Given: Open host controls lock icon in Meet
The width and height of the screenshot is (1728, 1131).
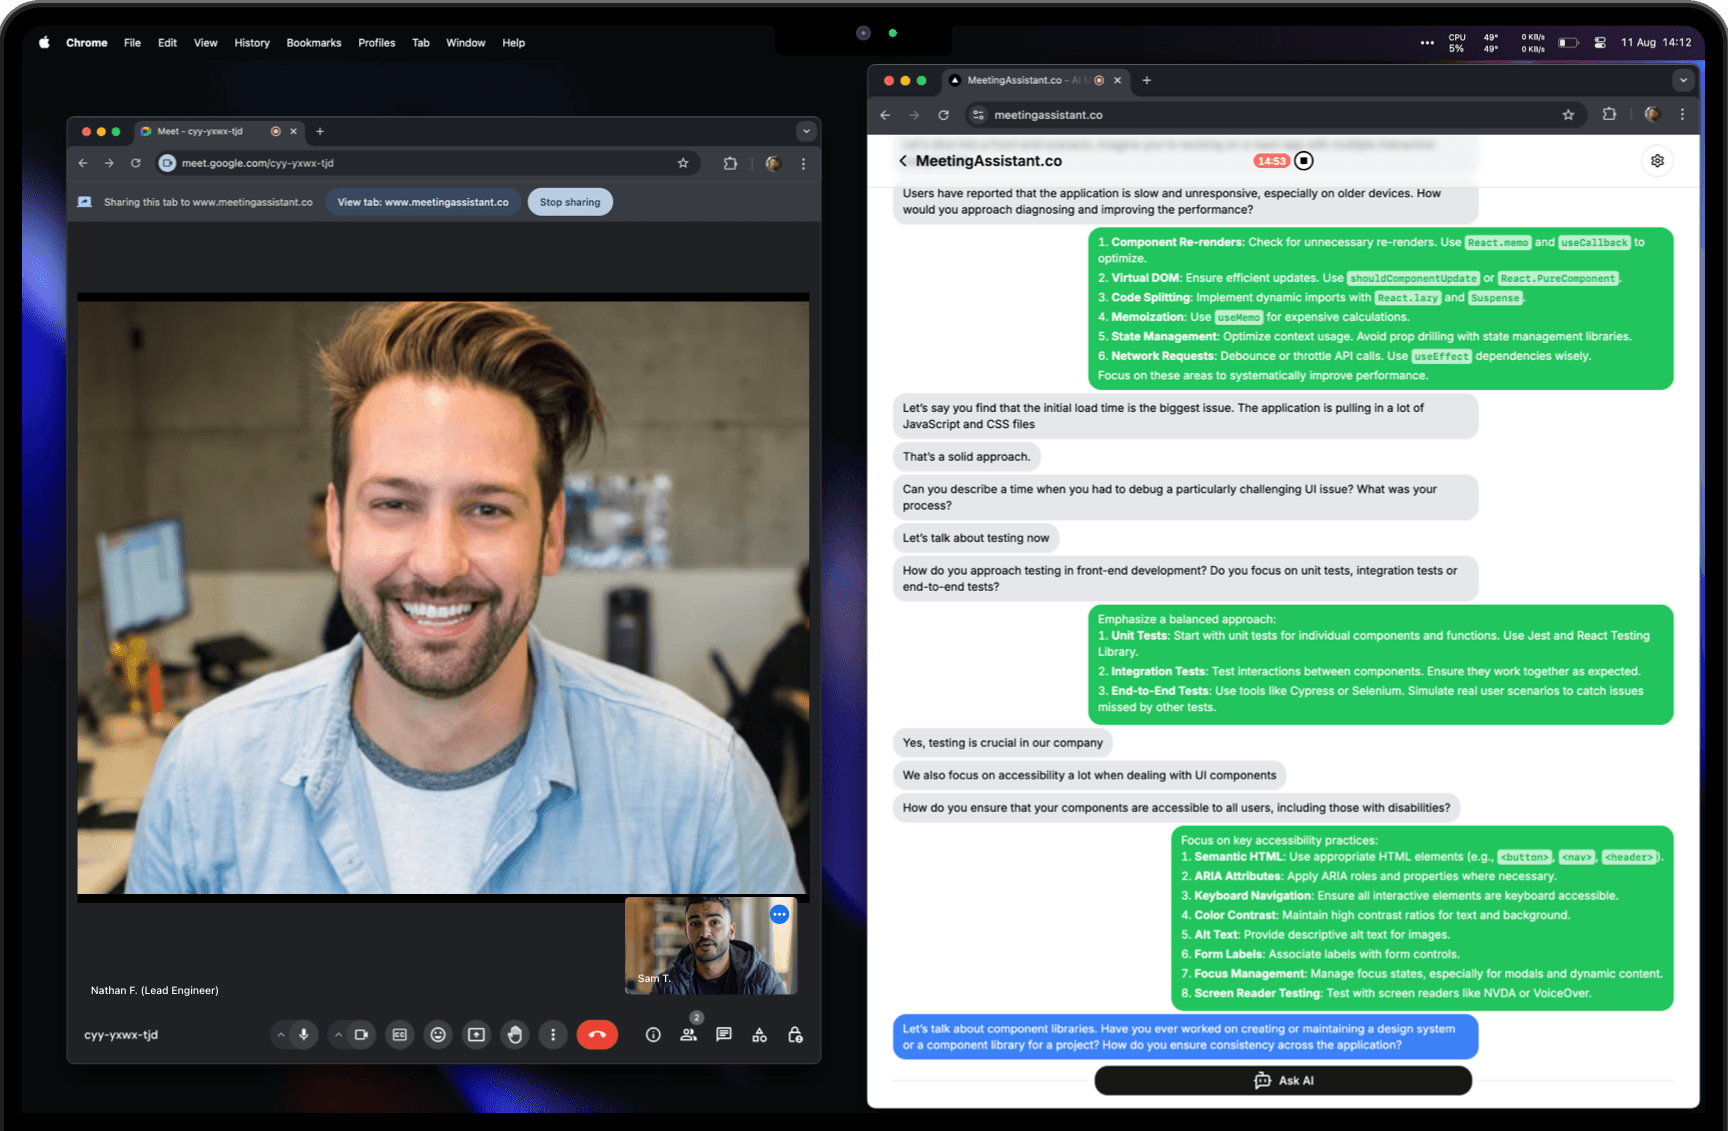Looking at the screenshot, I should 795,1035.
